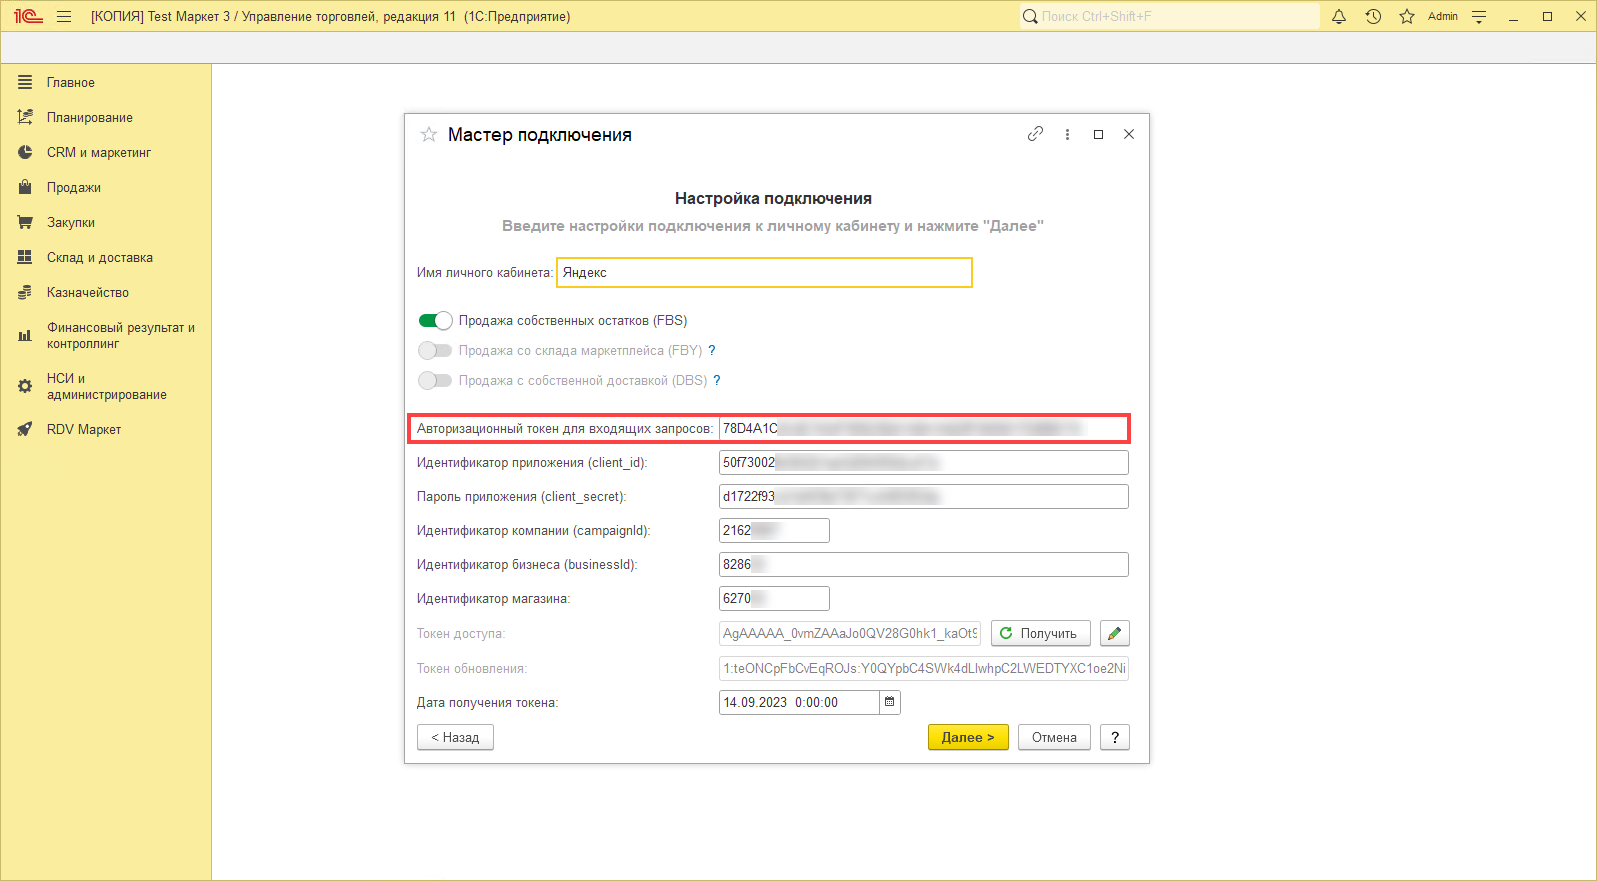Open the history clock icon
The image size is (1597, 881).
pos(1373,17)
